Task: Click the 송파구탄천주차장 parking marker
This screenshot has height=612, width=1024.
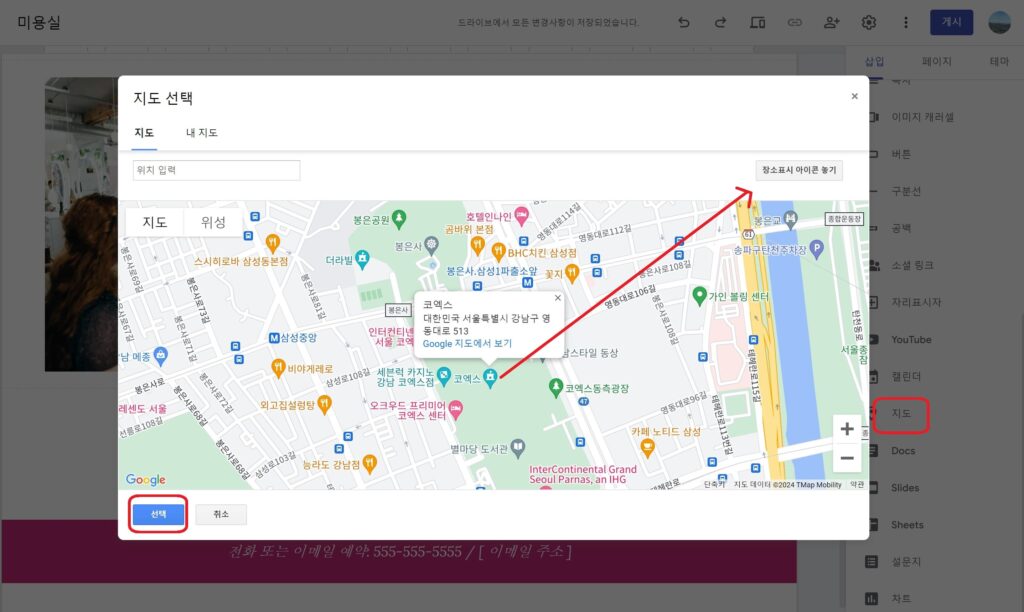Action: [816, 248]
